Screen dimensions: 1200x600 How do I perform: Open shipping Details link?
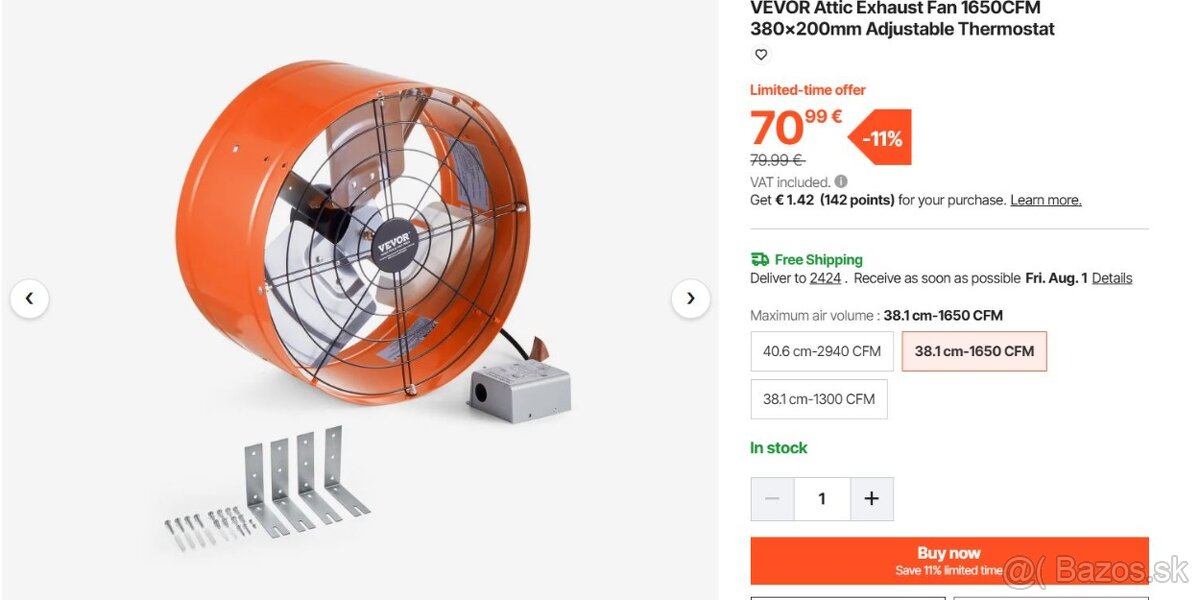[1112, 278]
